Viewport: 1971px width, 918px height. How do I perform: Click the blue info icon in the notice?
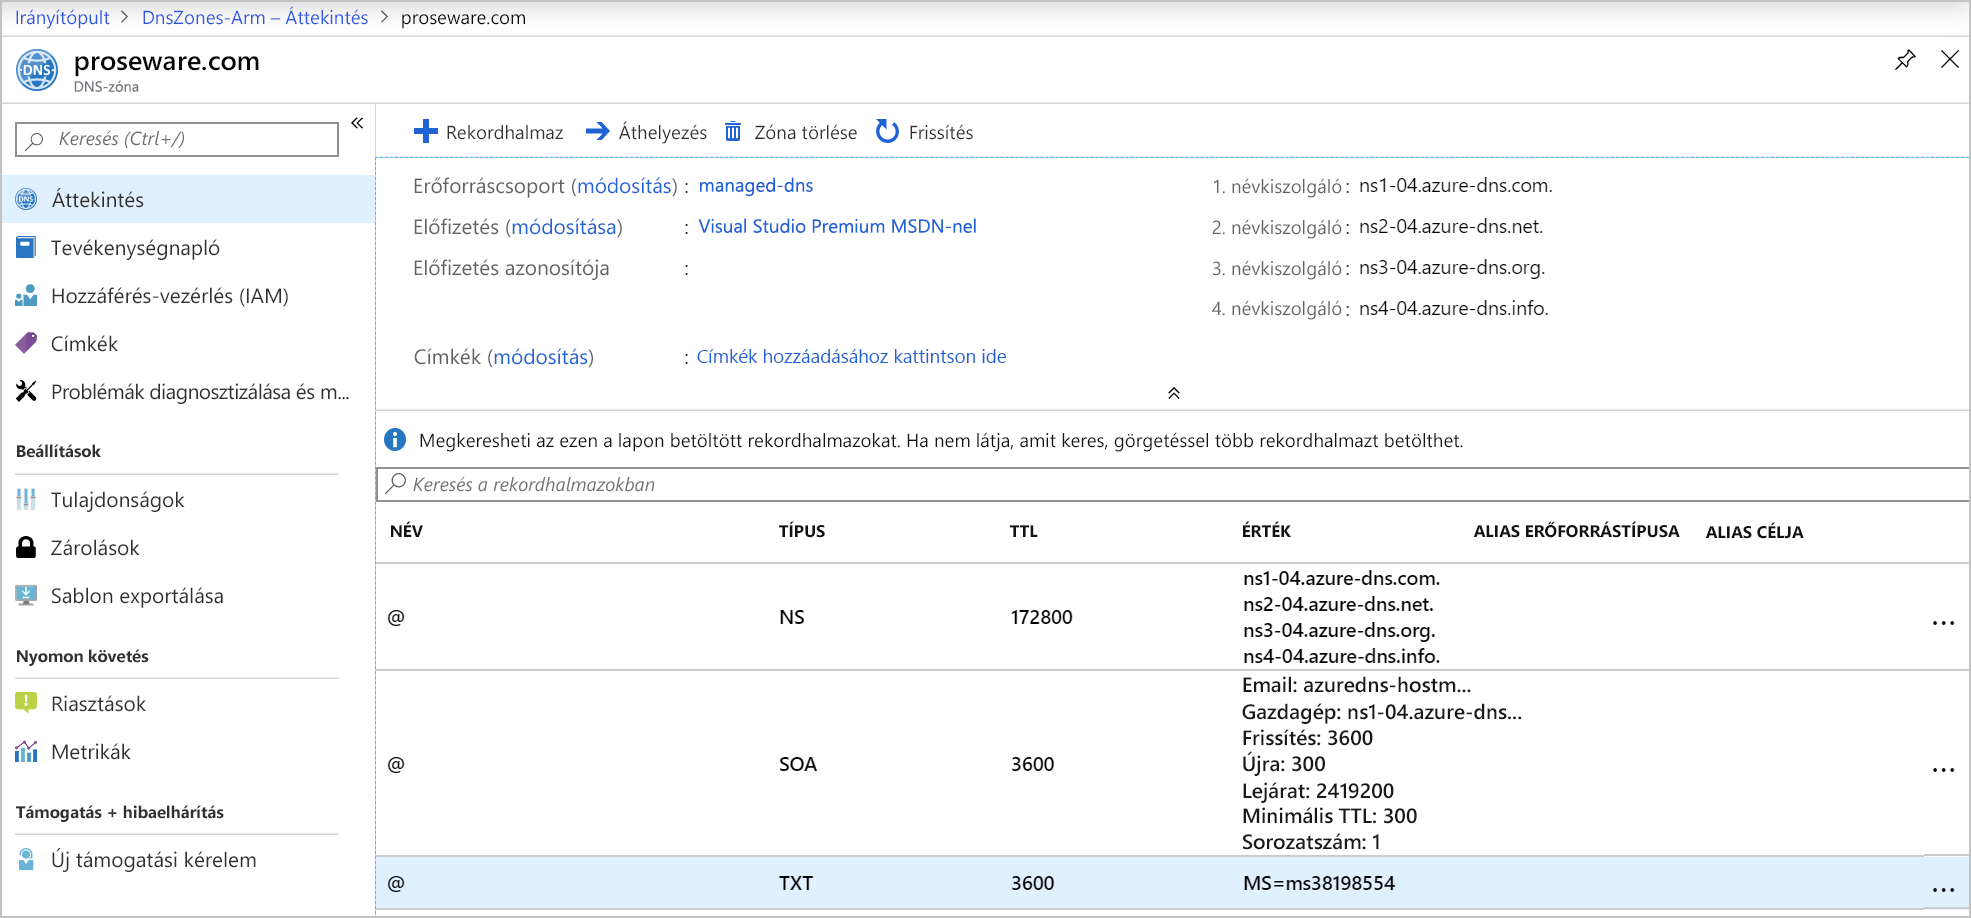tap(395, 440)
